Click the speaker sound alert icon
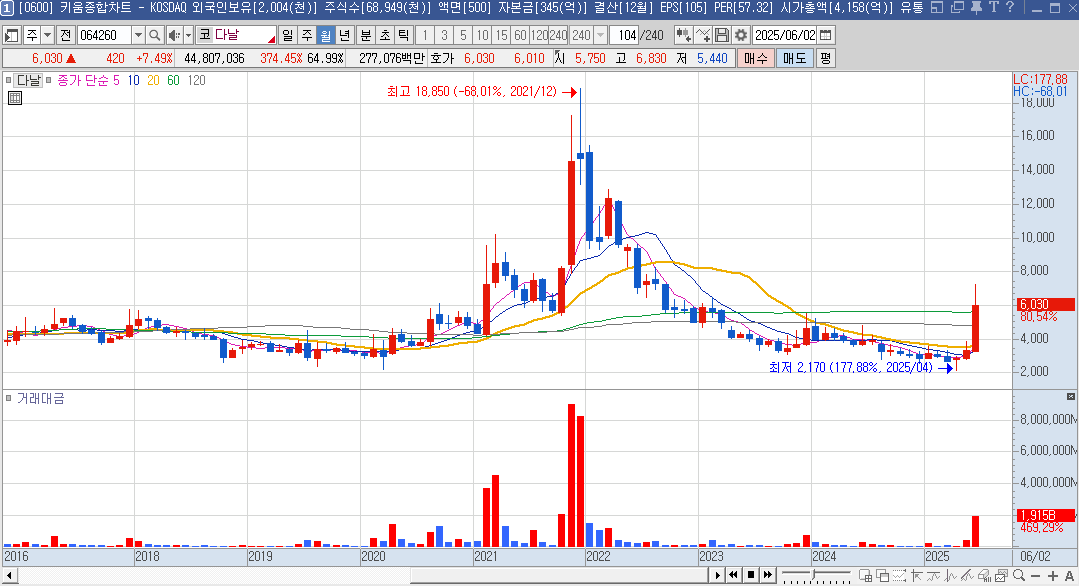1079x586 pixels. [x=173, y=35]
